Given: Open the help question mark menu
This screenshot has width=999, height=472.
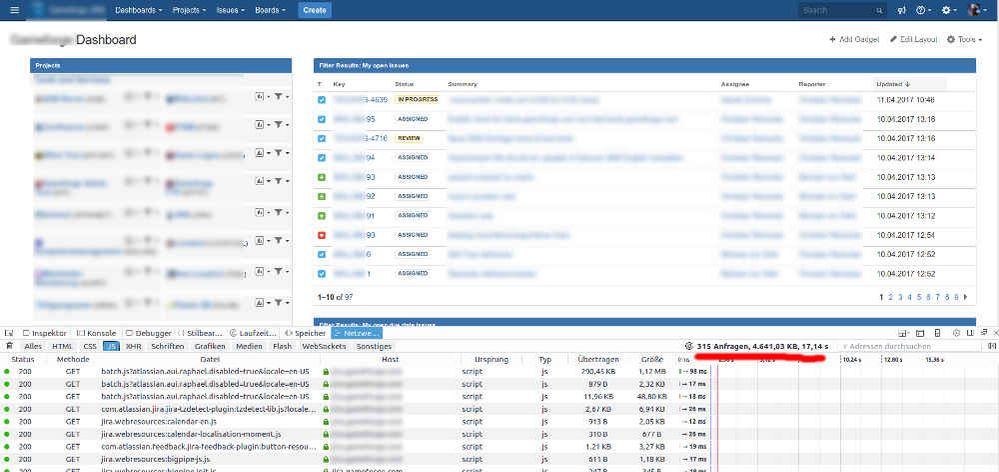Looking at the screenshot, I should [x=923, y=10].
